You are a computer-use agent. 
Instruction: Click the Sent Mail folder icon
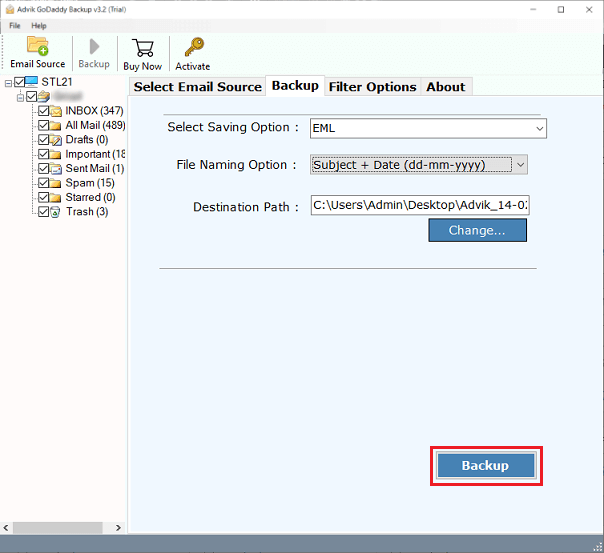coord(55,169)
